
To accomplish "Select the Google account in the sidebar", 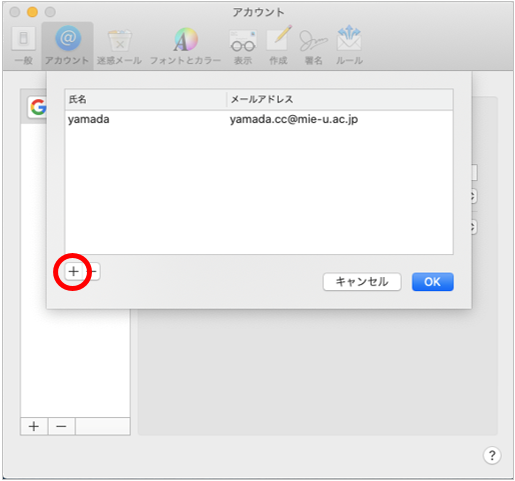I will click(x=37, y=107).
